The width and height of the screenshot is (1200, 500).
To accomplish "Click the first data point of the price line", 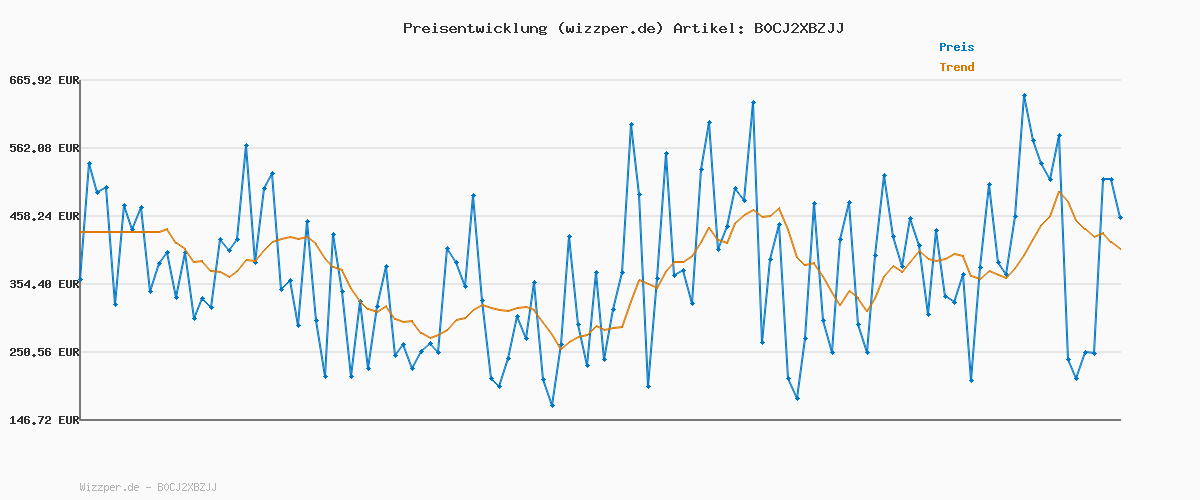I will coord(80,279).
